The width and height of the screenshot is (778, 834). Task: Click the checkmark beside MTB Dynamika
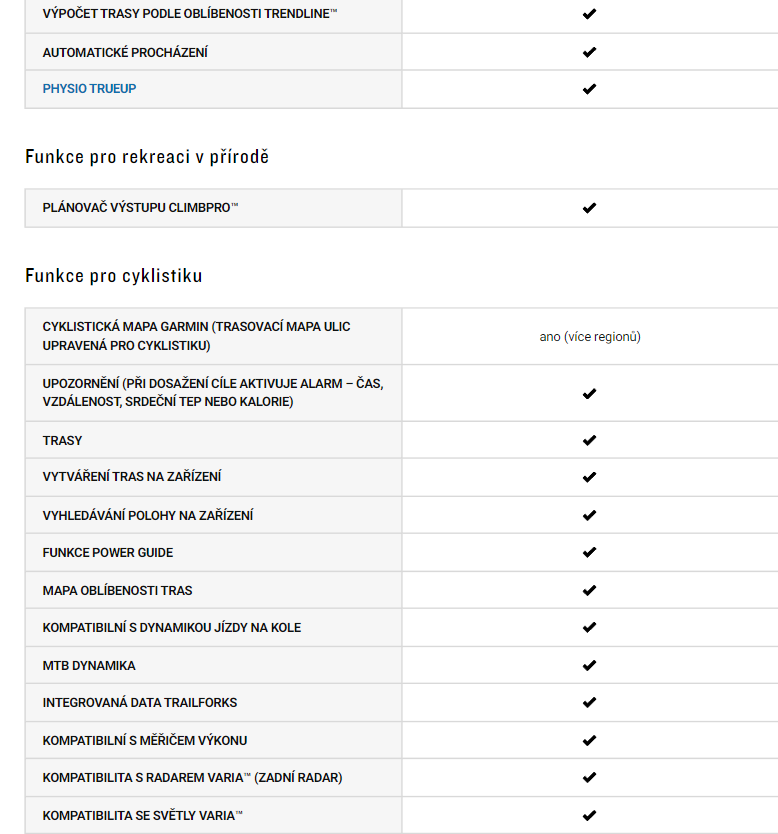pos(589,665)
